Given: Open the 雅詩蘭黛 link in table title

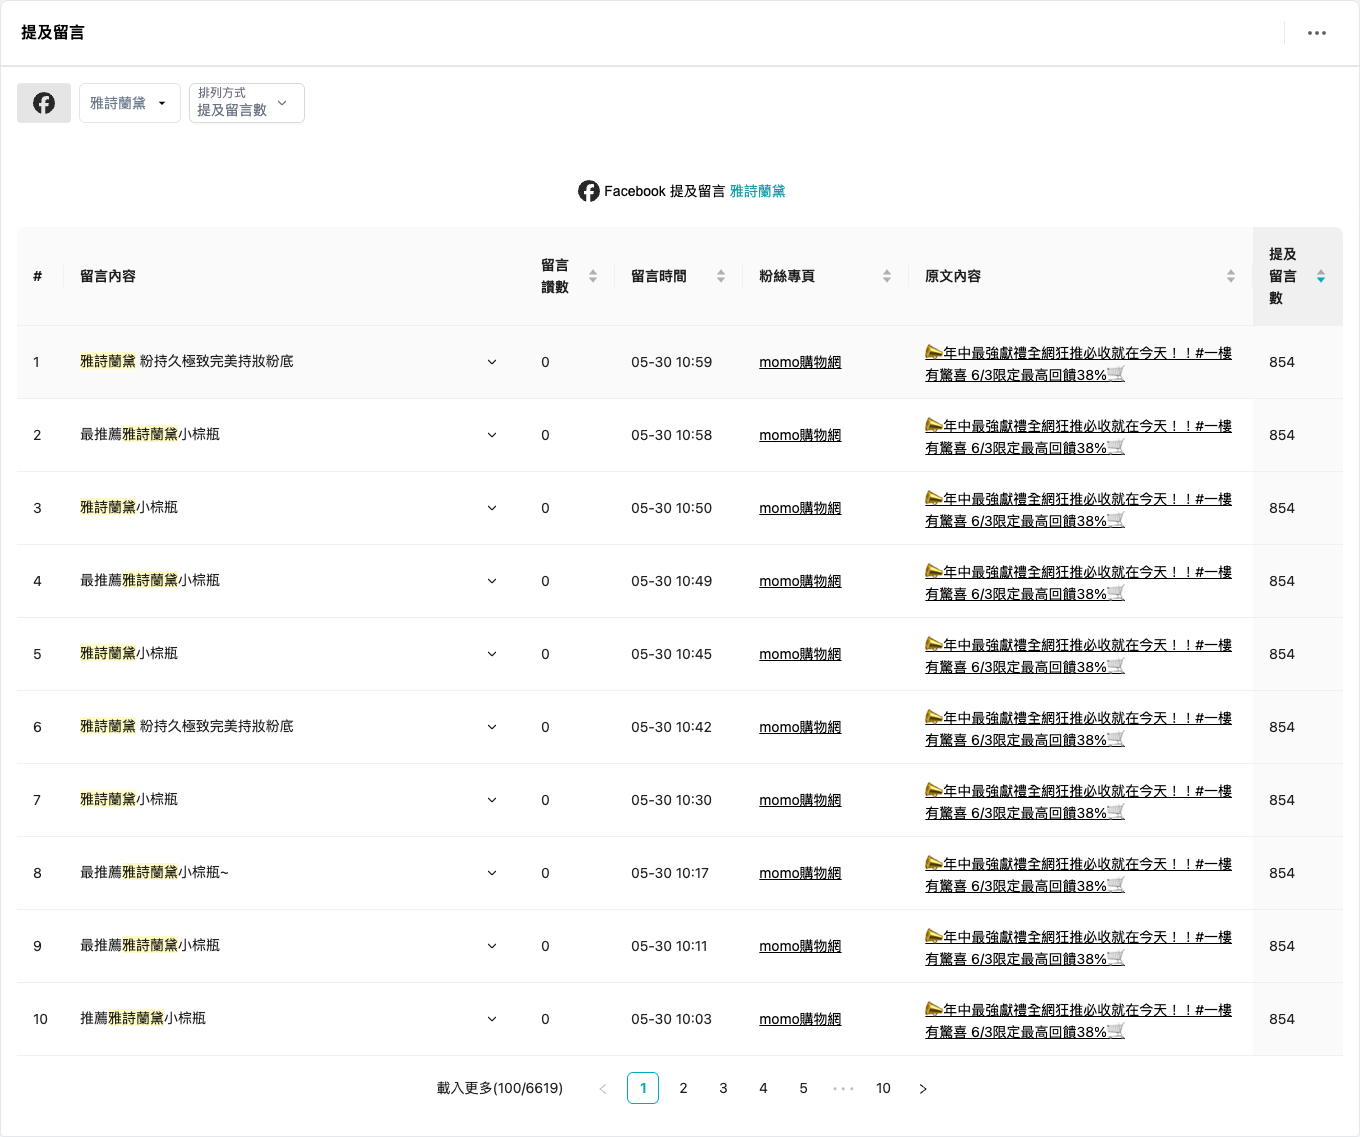Looking at the screenshot, I should (758, 191).
